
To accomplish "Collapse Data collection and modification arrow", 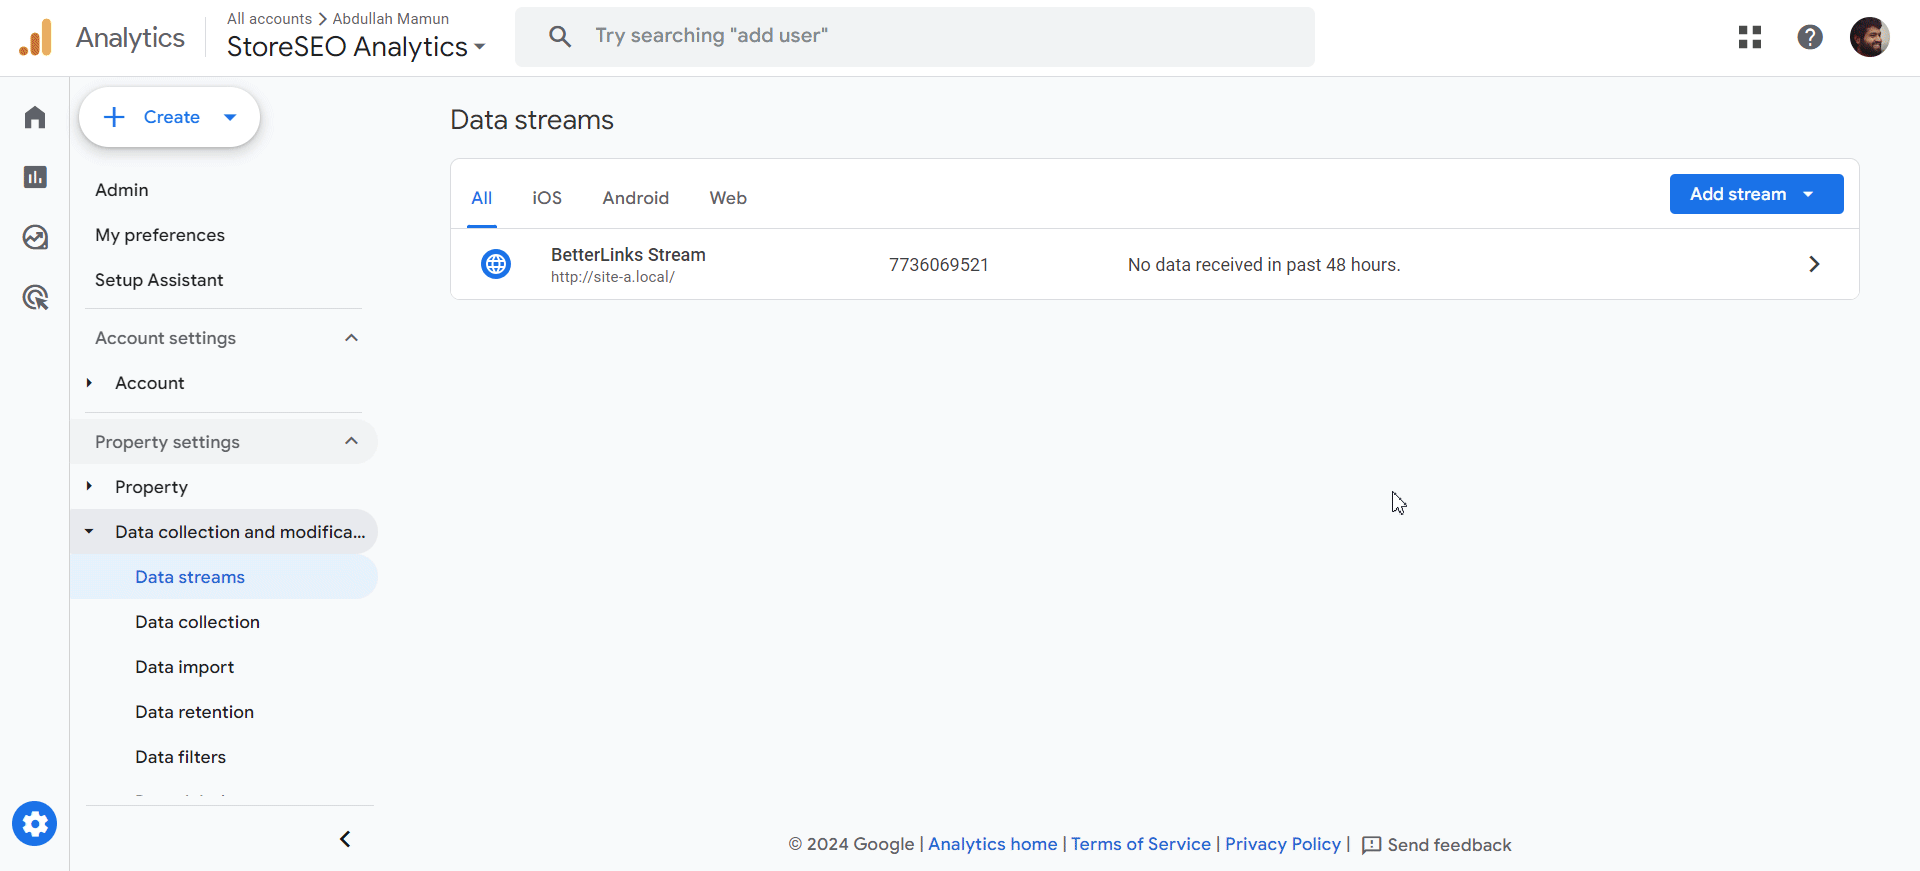I will [89, 532].
